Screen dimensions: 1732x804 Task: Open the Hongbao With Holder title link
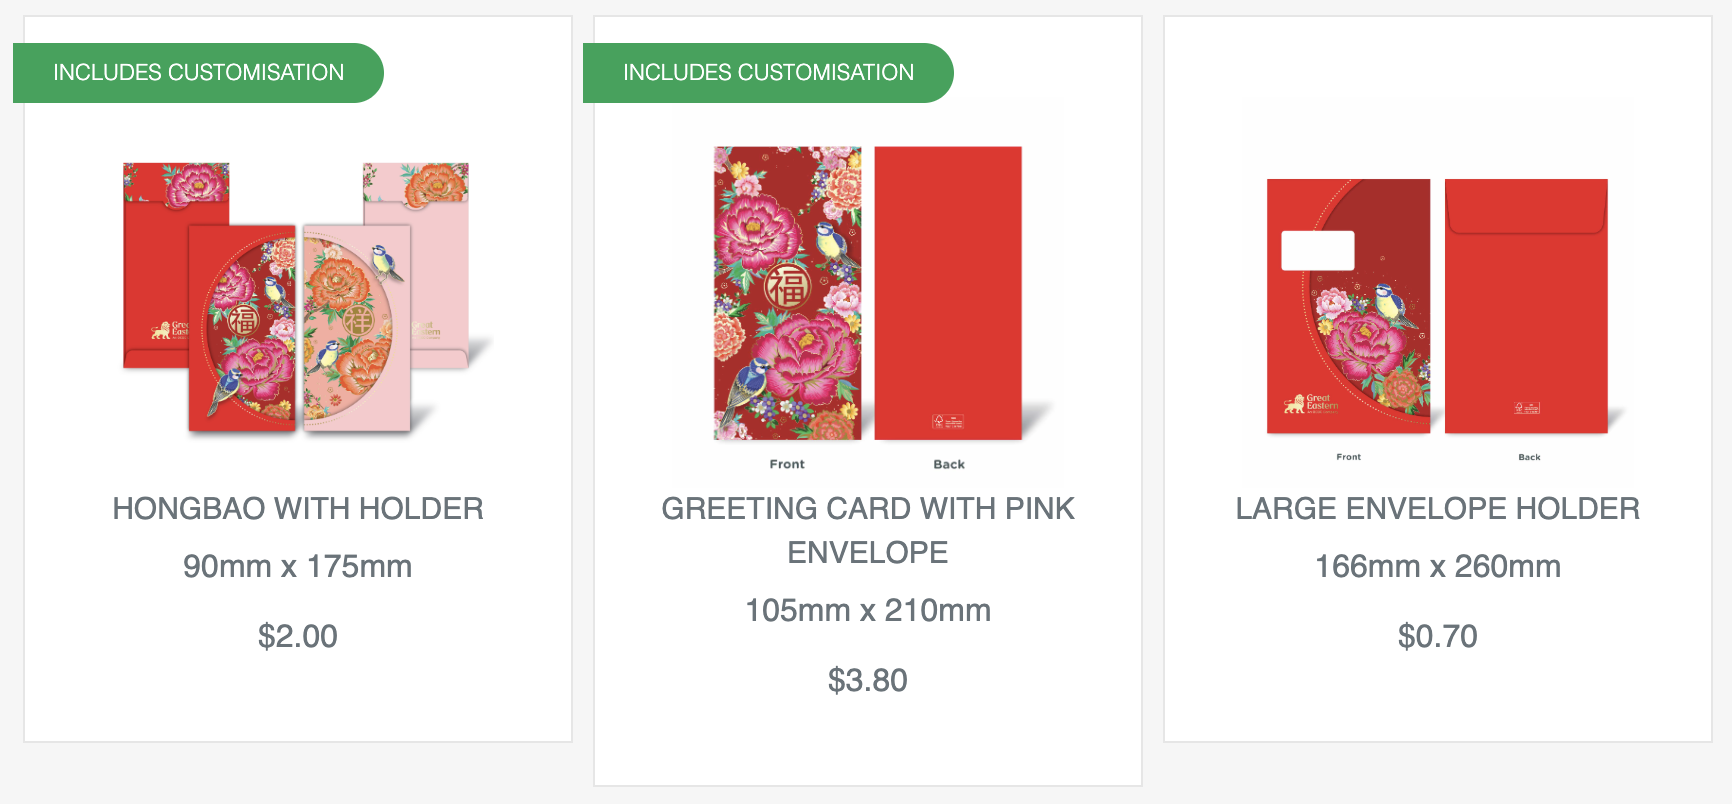pyautogui.click(x=298, y=509)
